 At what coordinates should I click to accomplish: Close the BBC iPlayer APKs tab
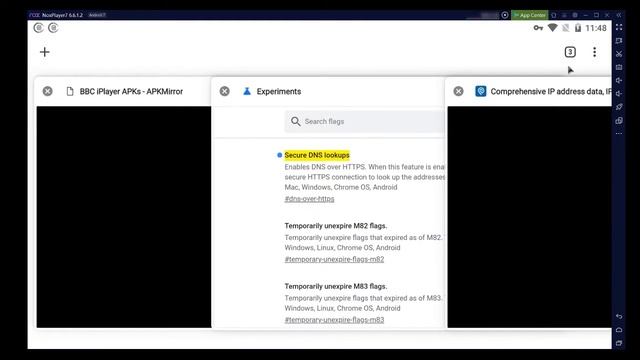pyautogui.click(x=47, y=91)
